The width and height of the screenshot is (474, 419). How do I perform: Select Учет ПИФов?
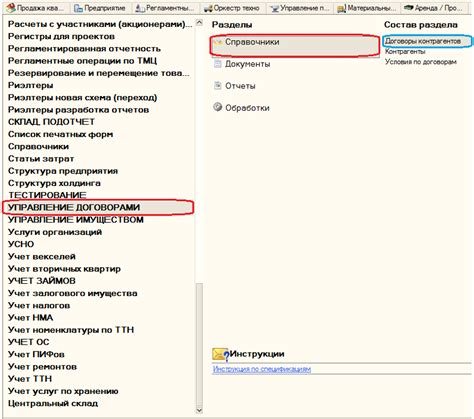click(x=36, y=354)
